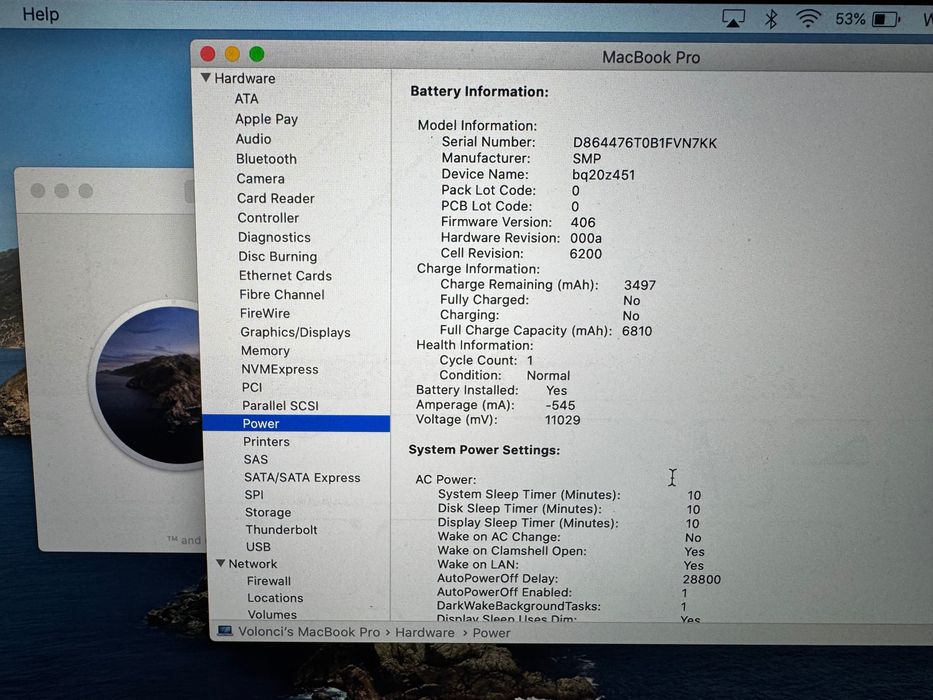Click Voloncì's MacBook Pro in path bar
Viewport: 933px width, 700px height.
309,632
